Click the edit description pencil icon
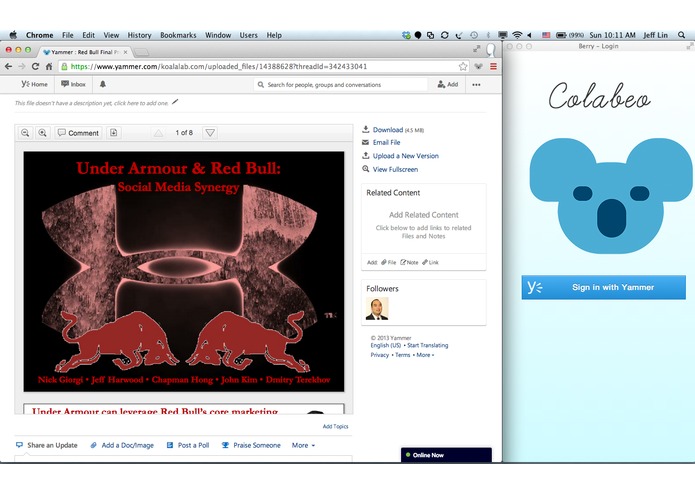Viewport: 695px width, 494px height. [x=175, y=102]
